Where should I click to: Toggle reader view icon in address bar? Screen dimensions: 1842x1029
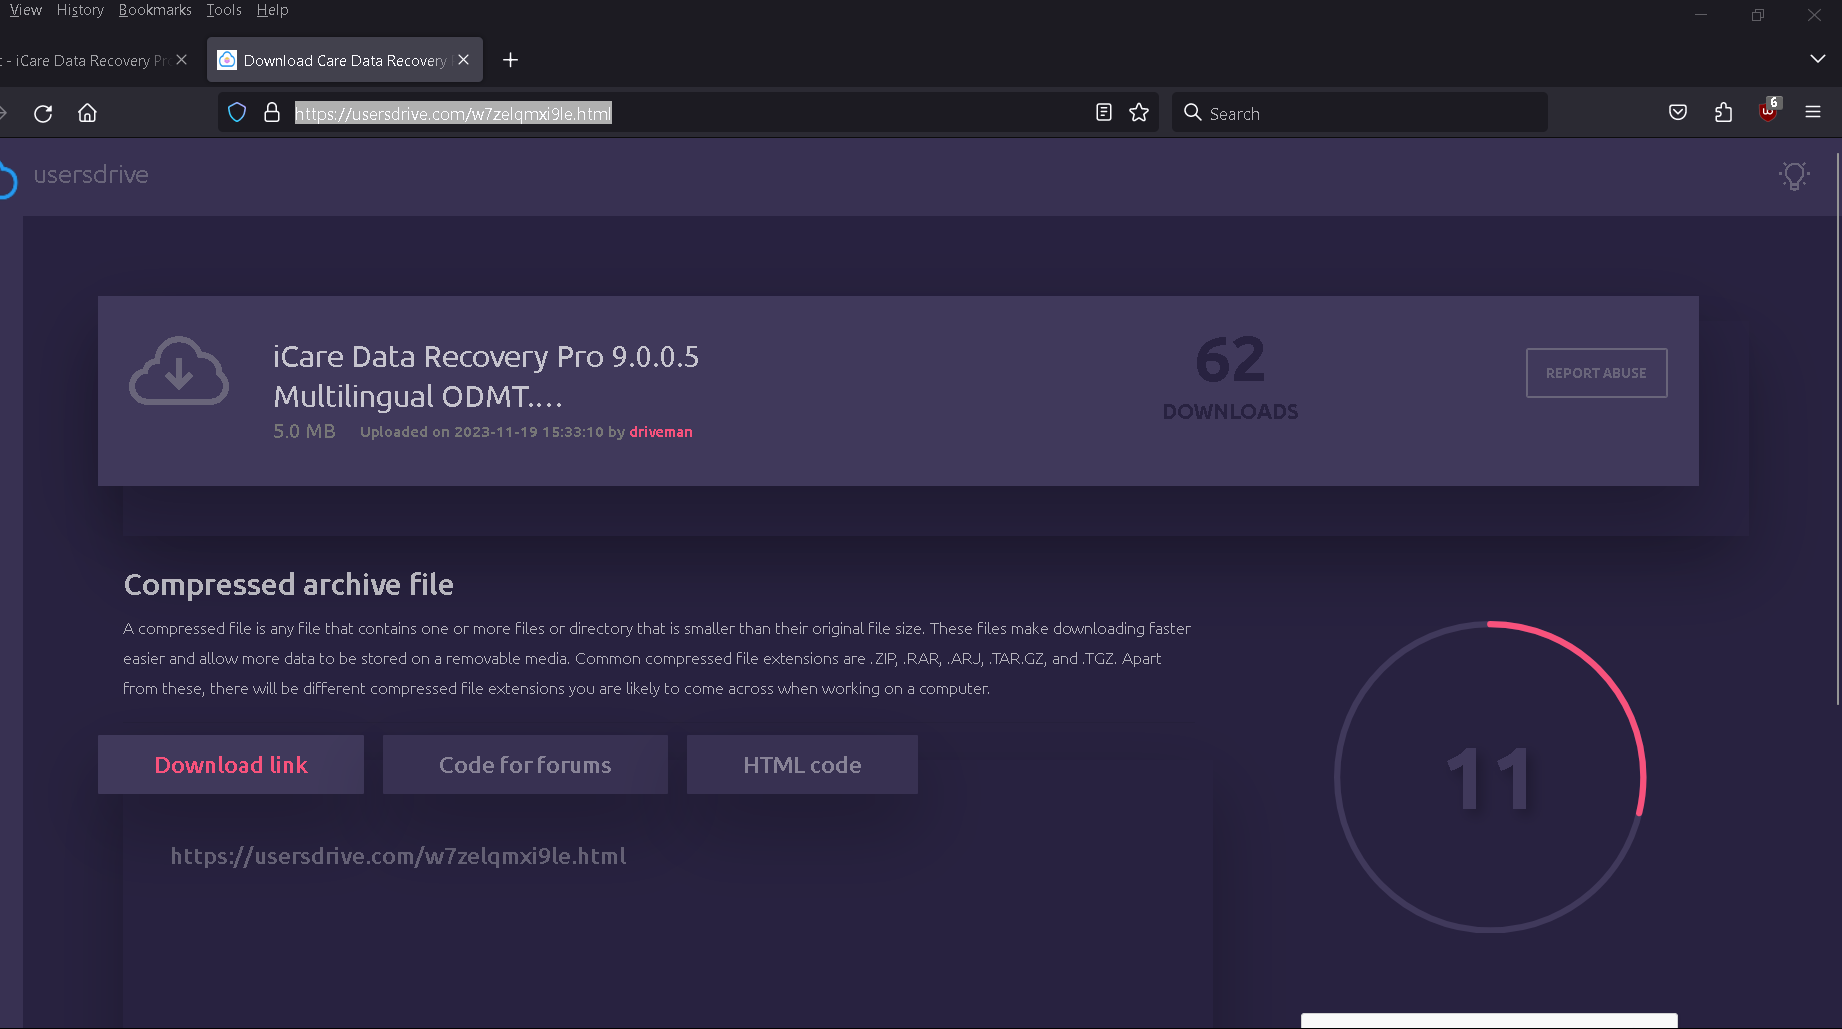1104,113
